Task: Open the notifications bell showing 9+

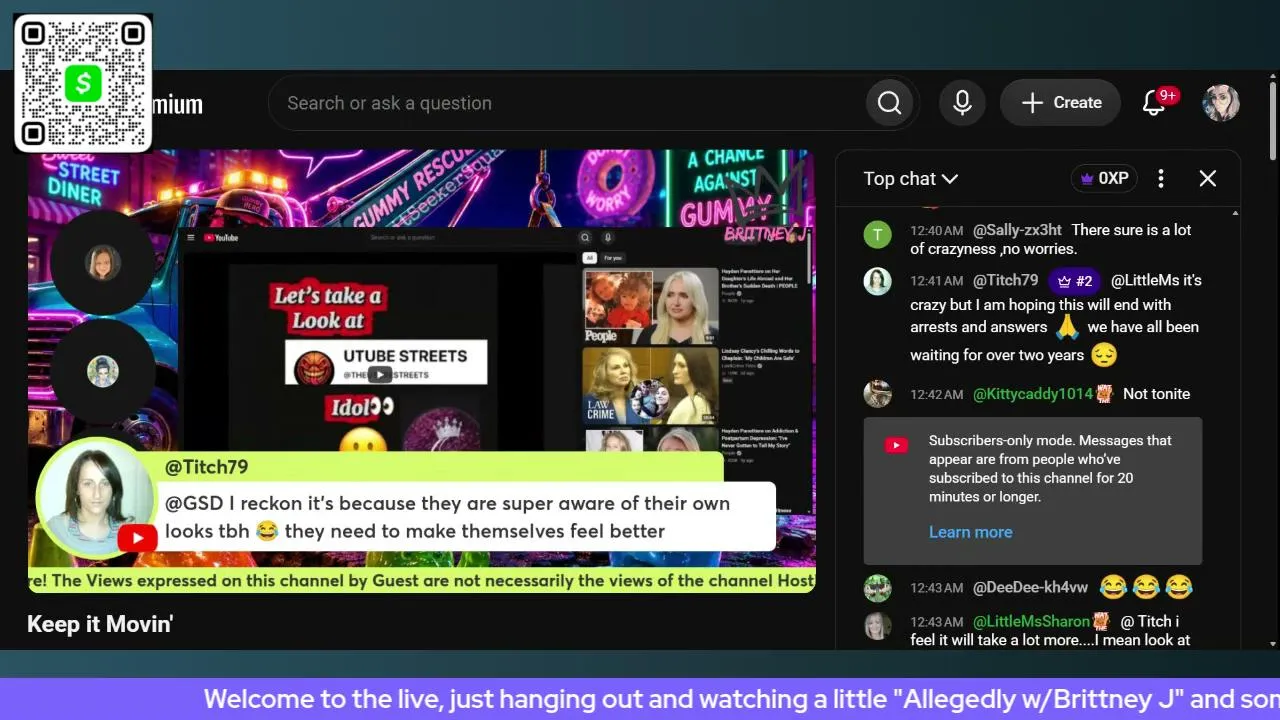Action: coord(1154,103)
